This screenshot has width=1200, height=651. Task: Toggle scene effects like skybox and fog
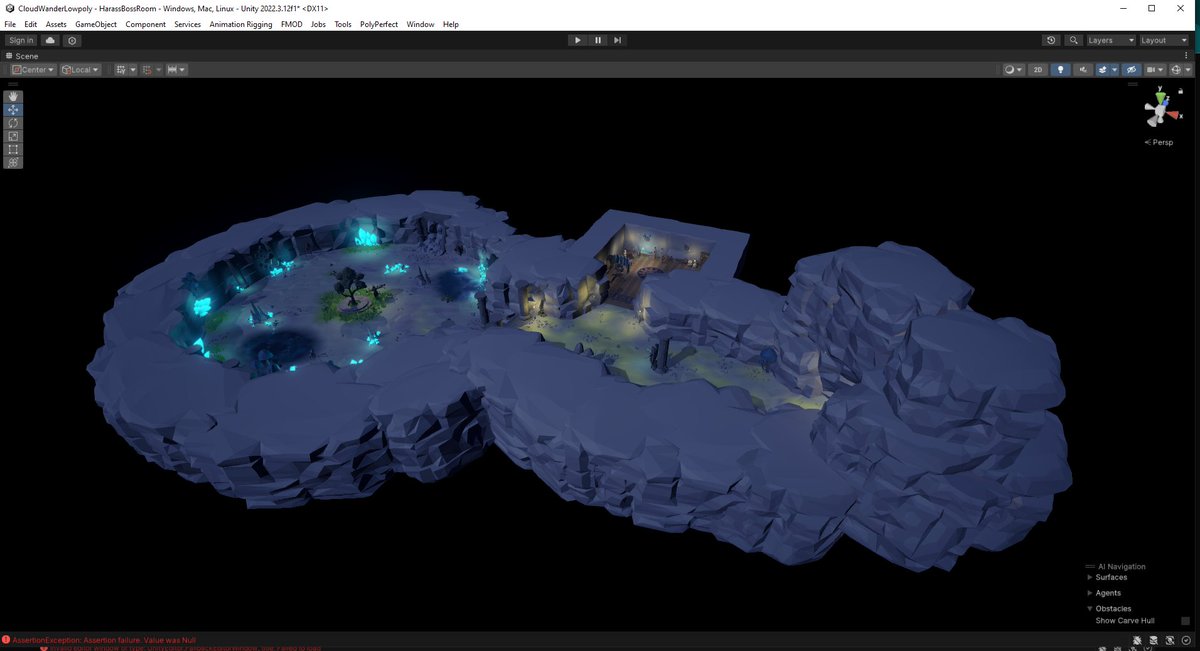click(x=1102, y=70)
